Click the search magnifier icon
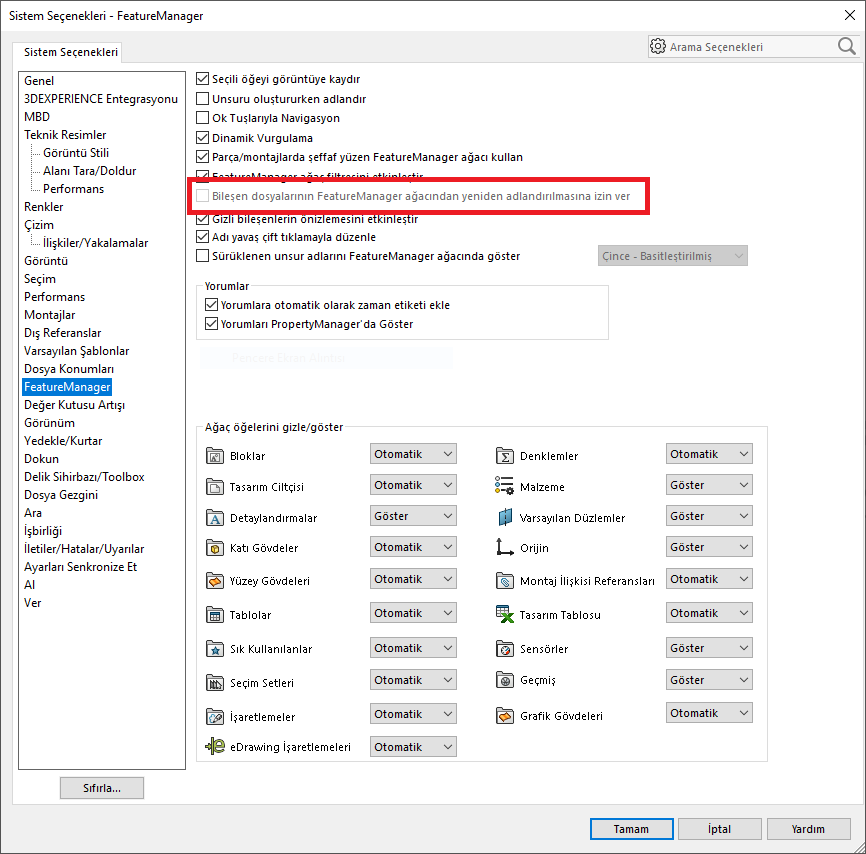The width and height of the screenshot is (866, 854). tap(846, 46)
